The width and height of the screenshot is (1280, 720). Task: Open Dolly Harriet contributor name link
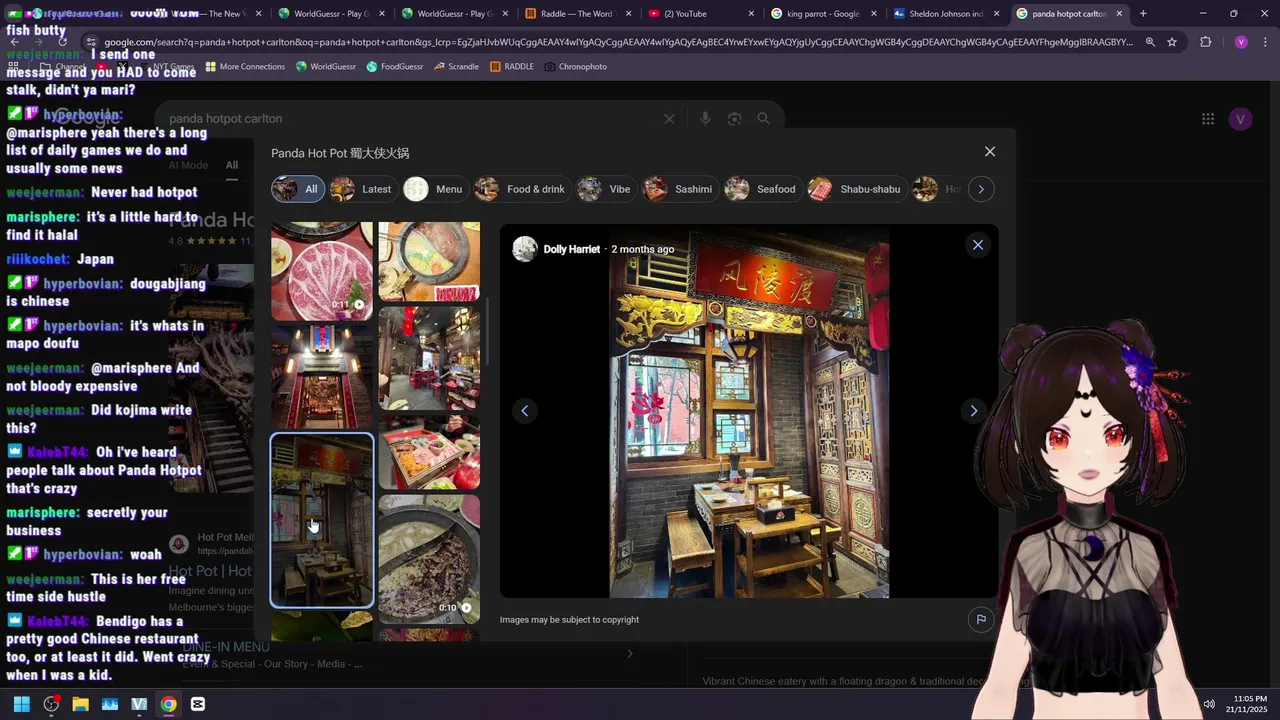[571, 249]
